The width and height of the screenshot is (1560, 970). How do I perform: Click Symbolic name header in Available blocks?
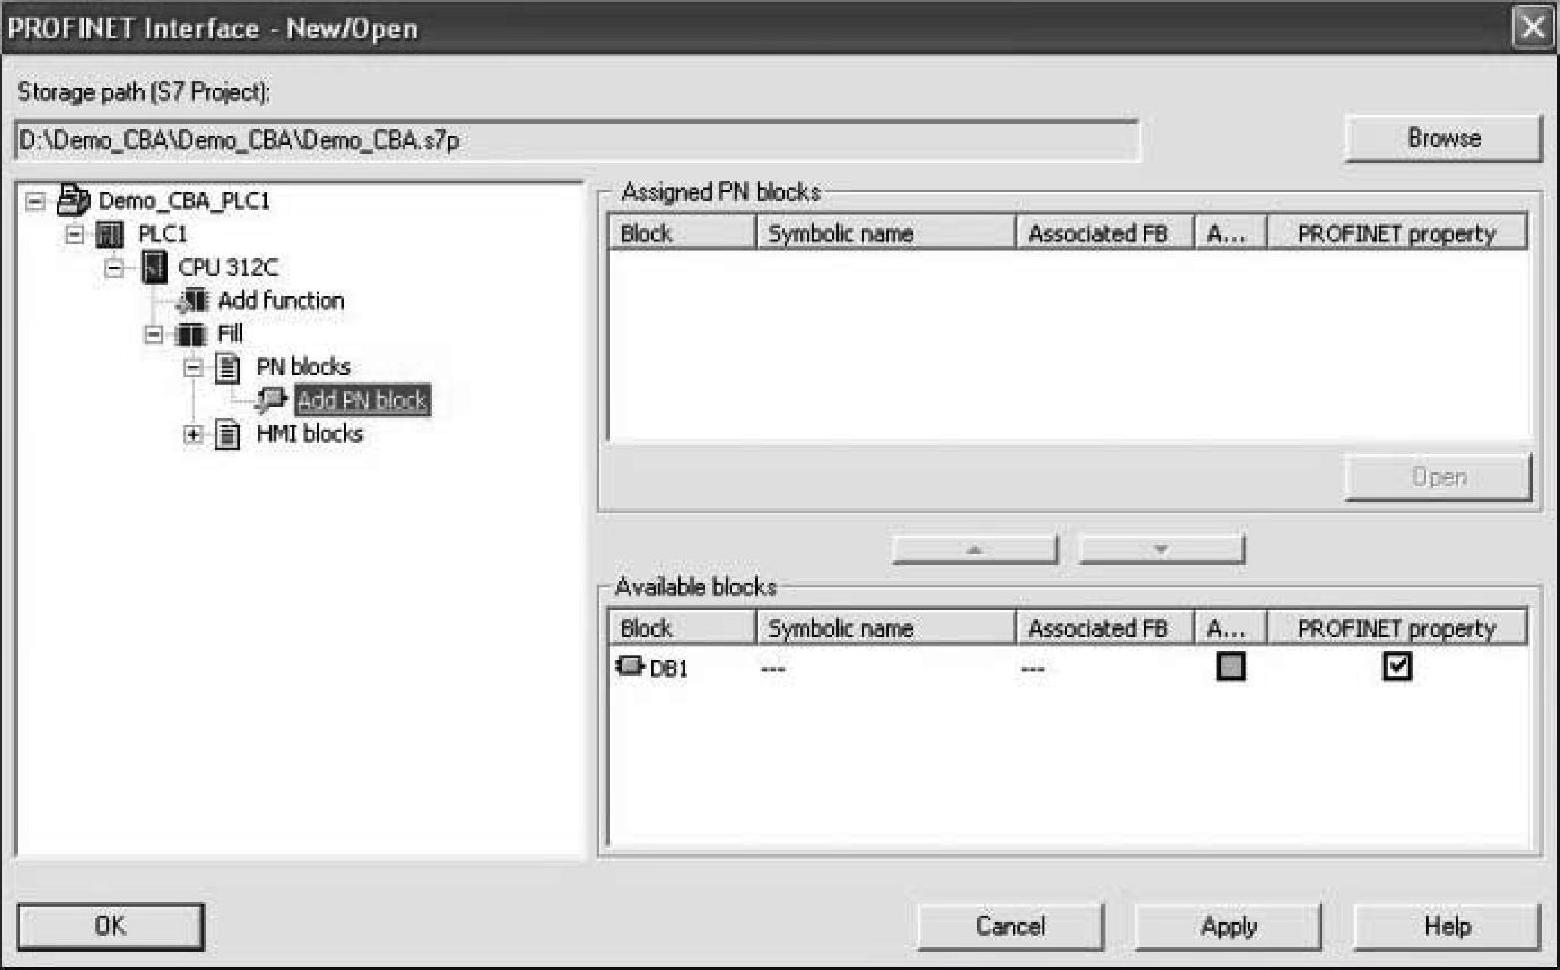tap(886, 628)
